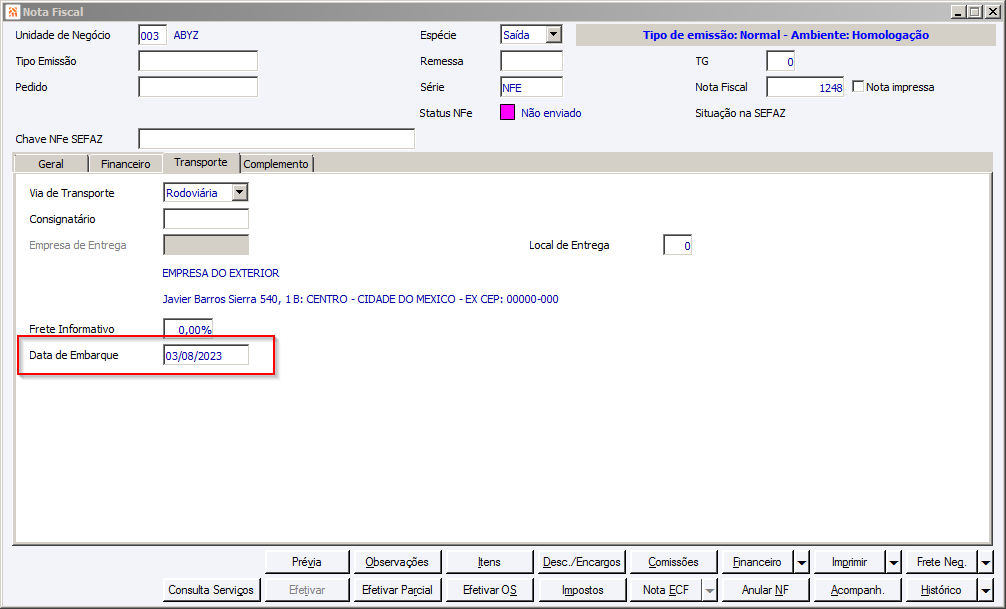
Task: Focus the Consignatário field
Action: tap(206, 219)
